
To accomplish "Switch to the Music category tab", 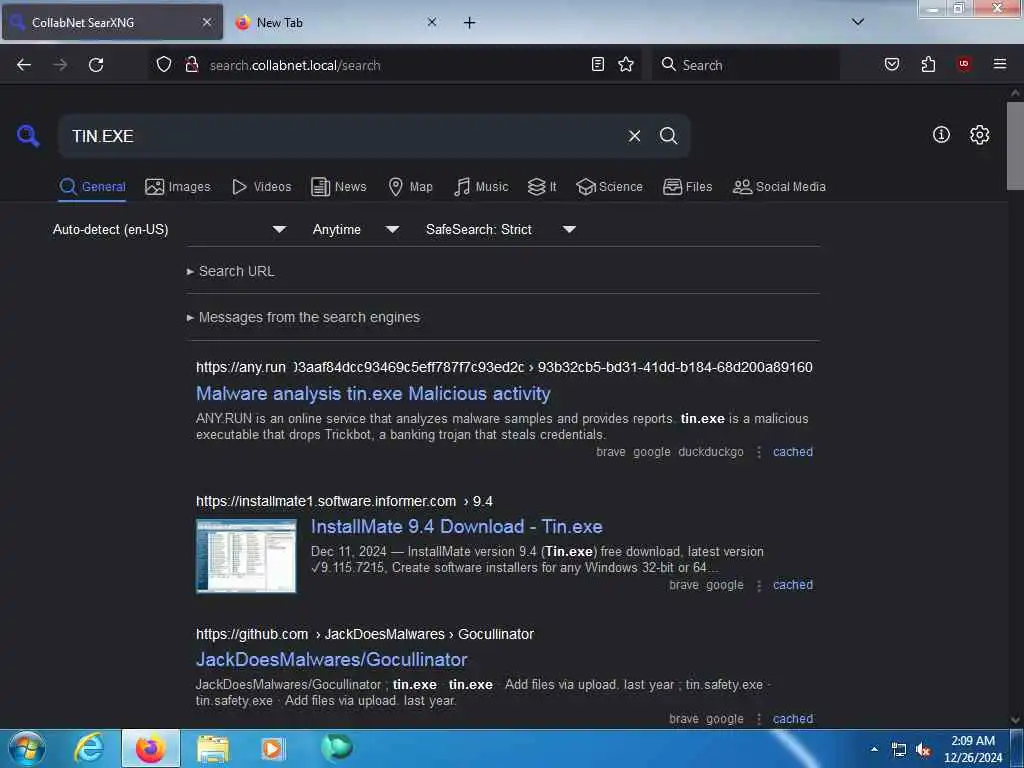I will click(481, 187).
